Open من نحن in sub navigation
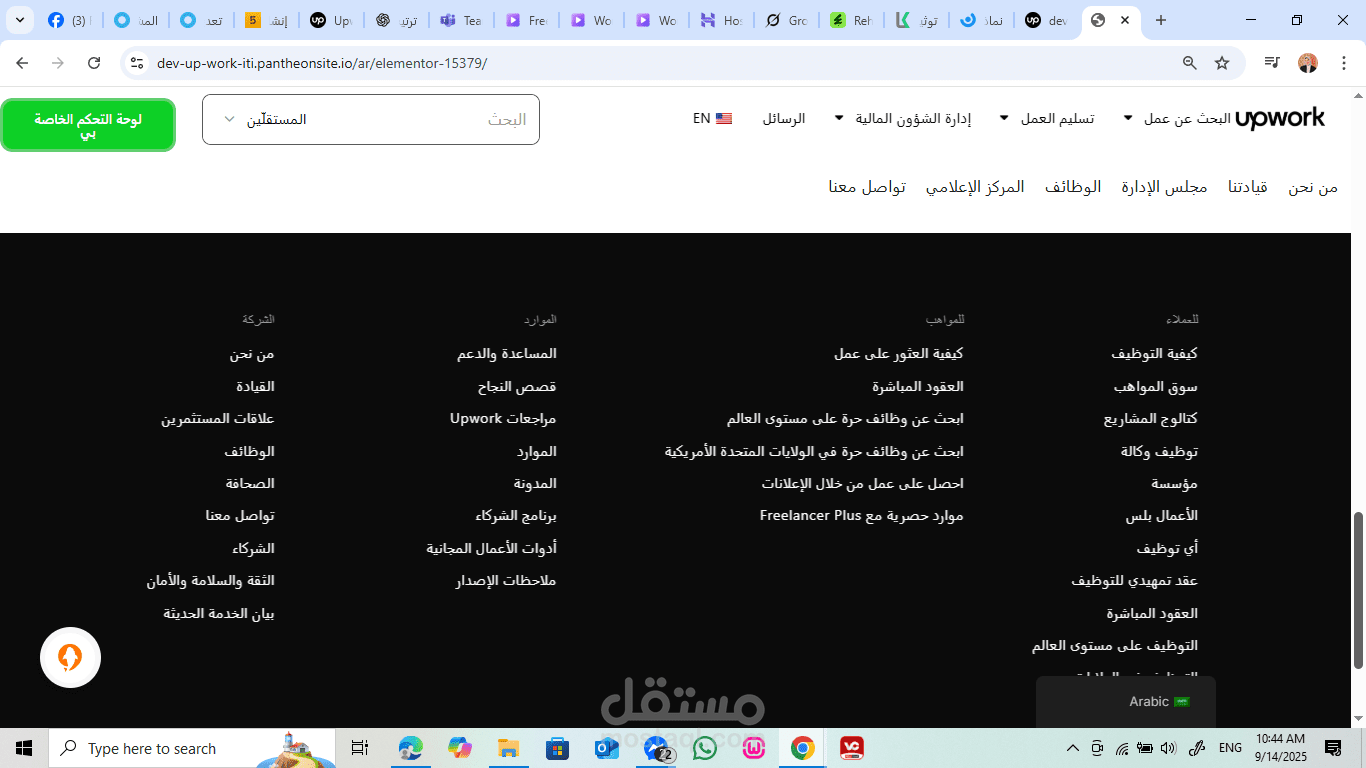Viewport: 1366px width, 768px height. [x=1313, y=187]
